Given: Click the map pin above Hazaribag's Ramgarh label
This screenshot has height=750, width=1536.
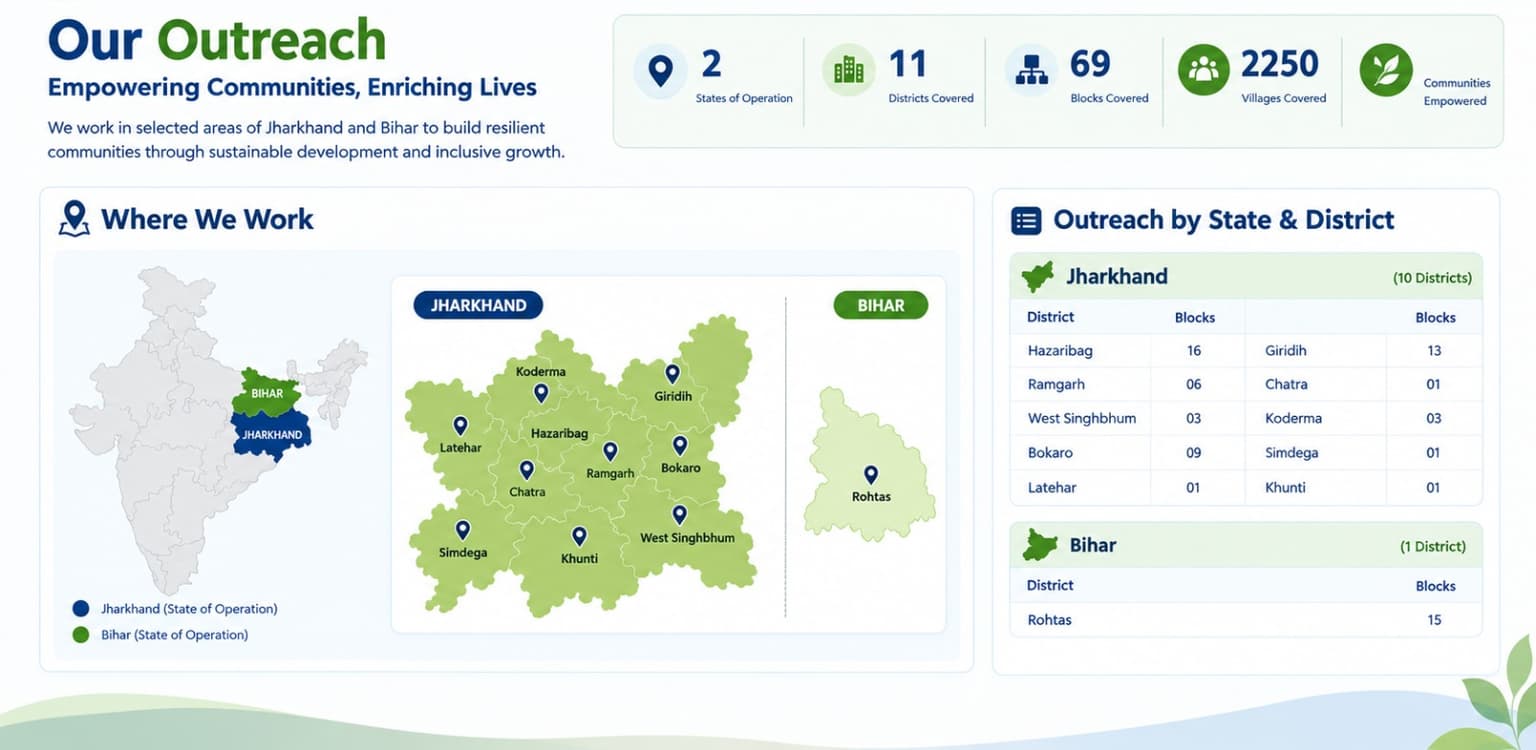Looking at the screenshot, I should (x=610, y=452).
